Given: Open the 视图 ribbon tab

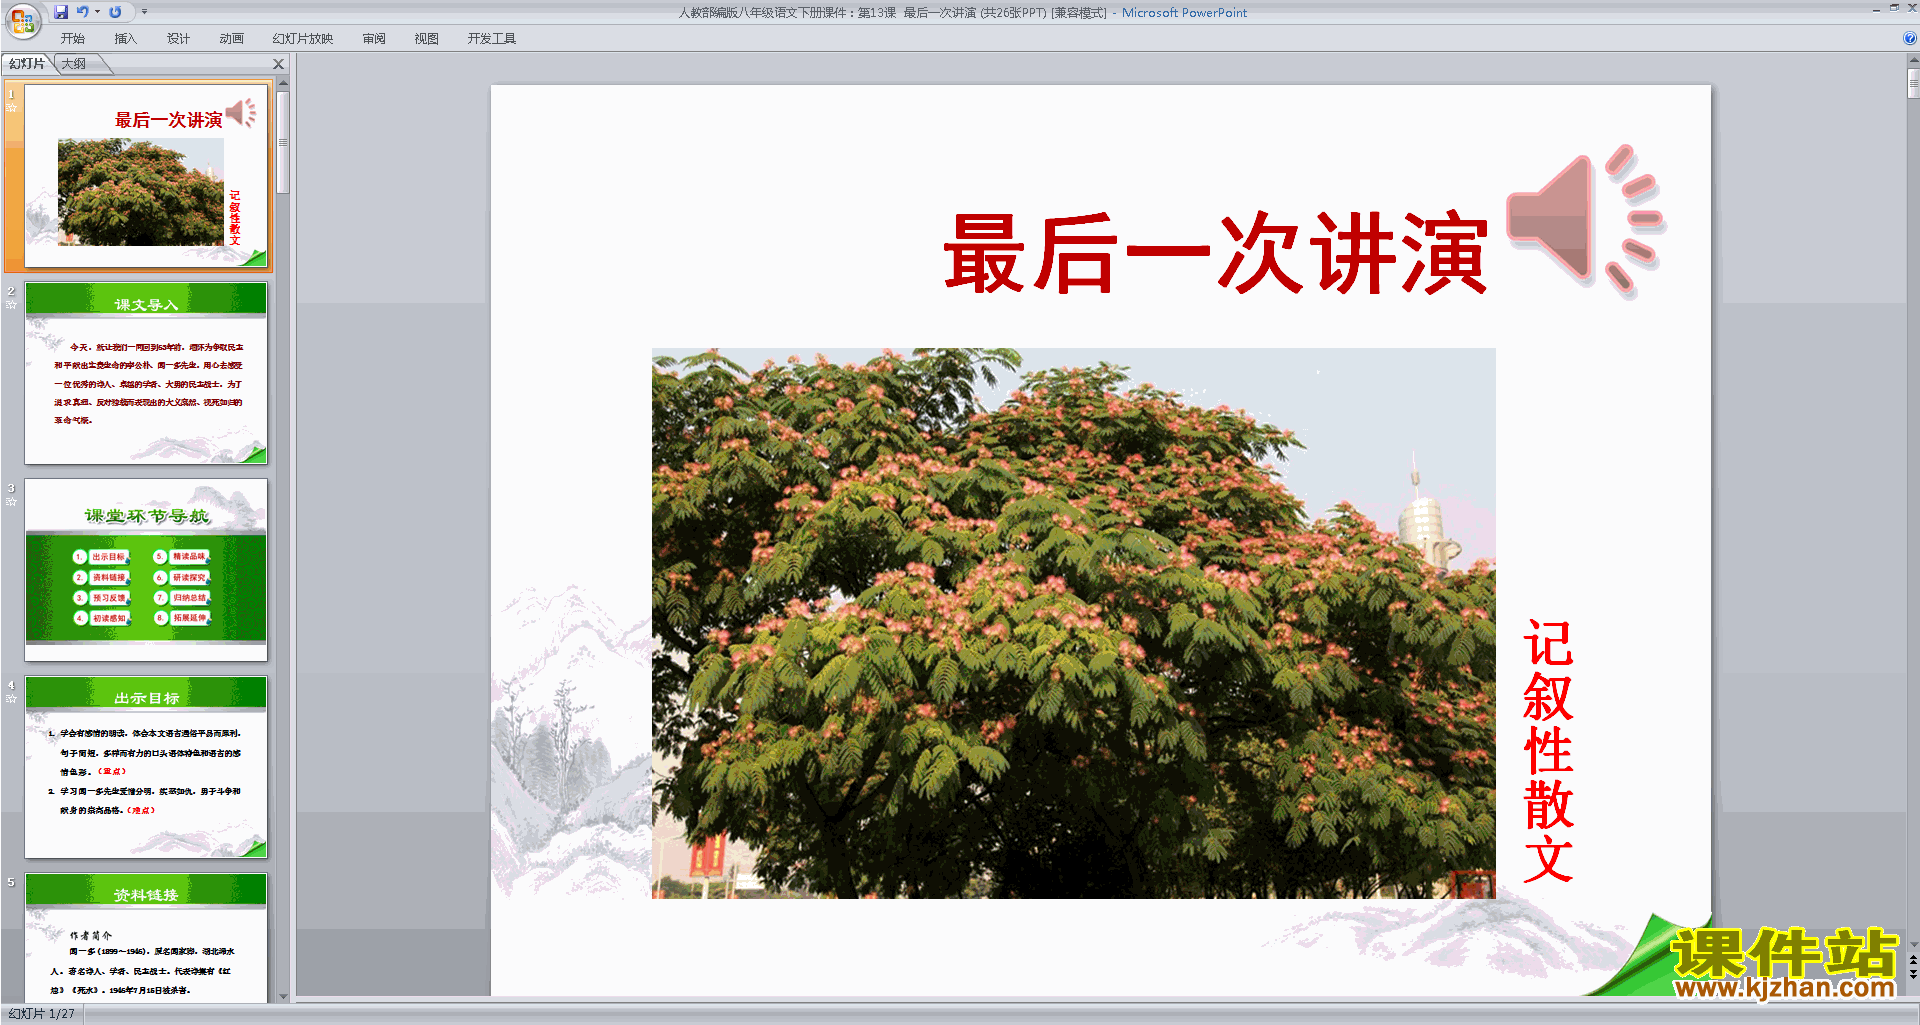Looking at the screenshot, I should tap(427, 39).
